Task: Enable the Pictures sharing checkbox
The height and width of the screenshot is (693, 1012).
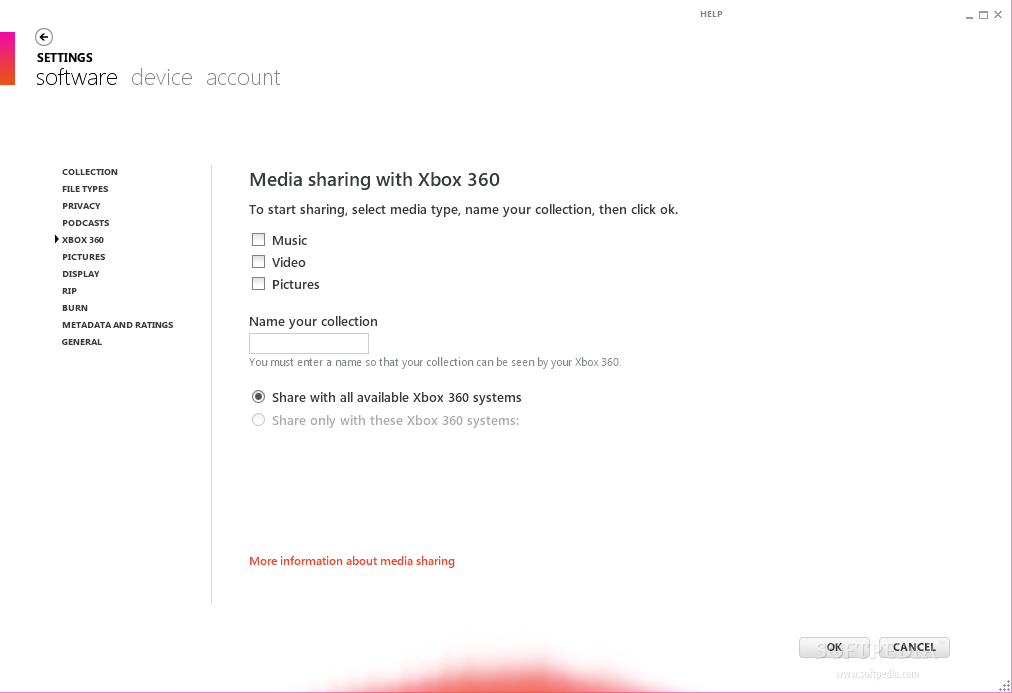Action: (x=258, y=284)
